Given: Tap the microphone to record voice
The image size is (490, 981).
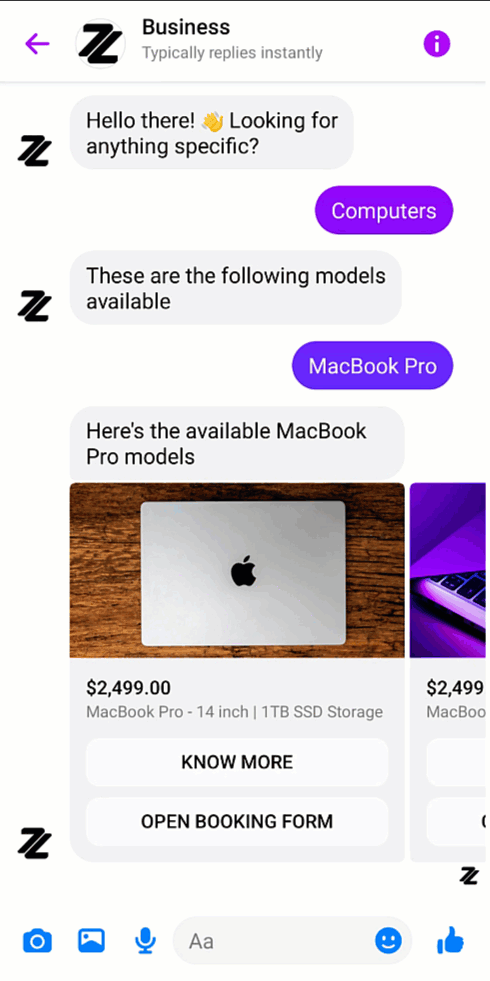Looking at the screenshot, I should click(145, 940).
